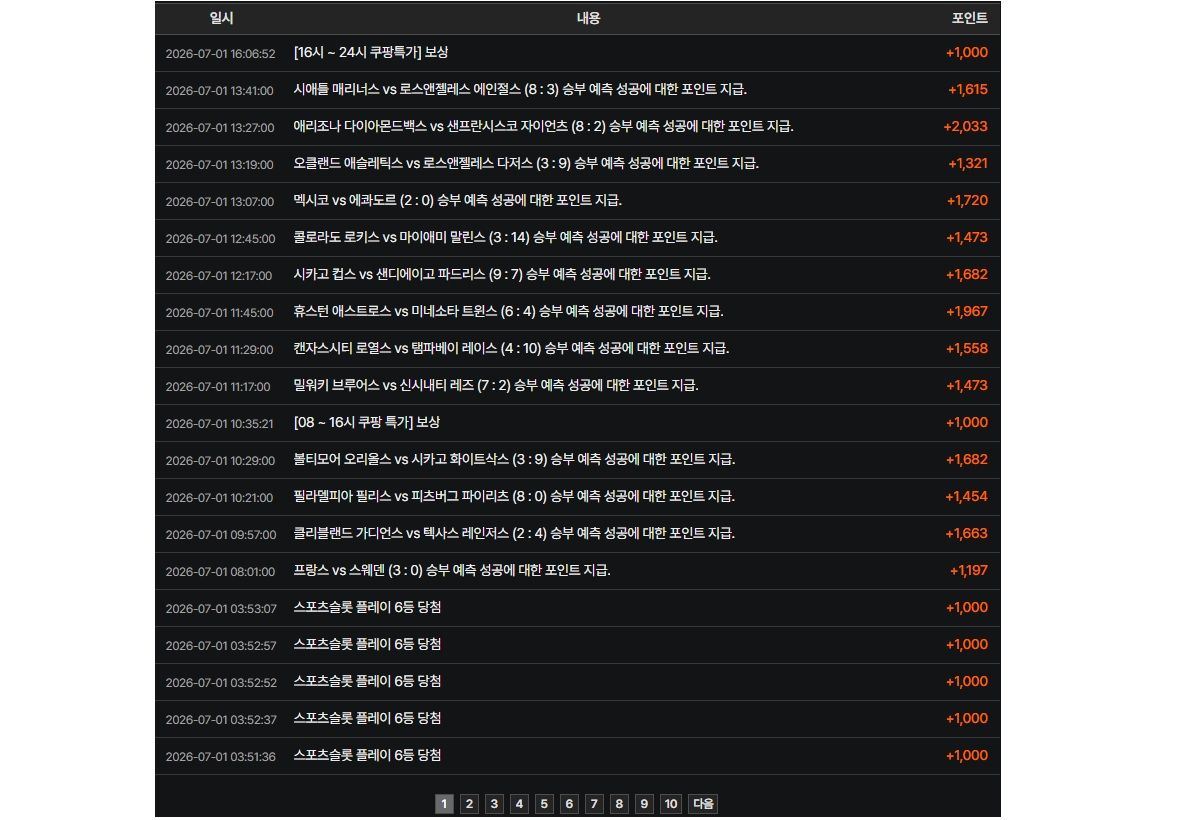This screenshot has height=820, width=1178.
Task: Click timestamp 2026-07-01 09:57:00
Action: (x=221, y=535)
